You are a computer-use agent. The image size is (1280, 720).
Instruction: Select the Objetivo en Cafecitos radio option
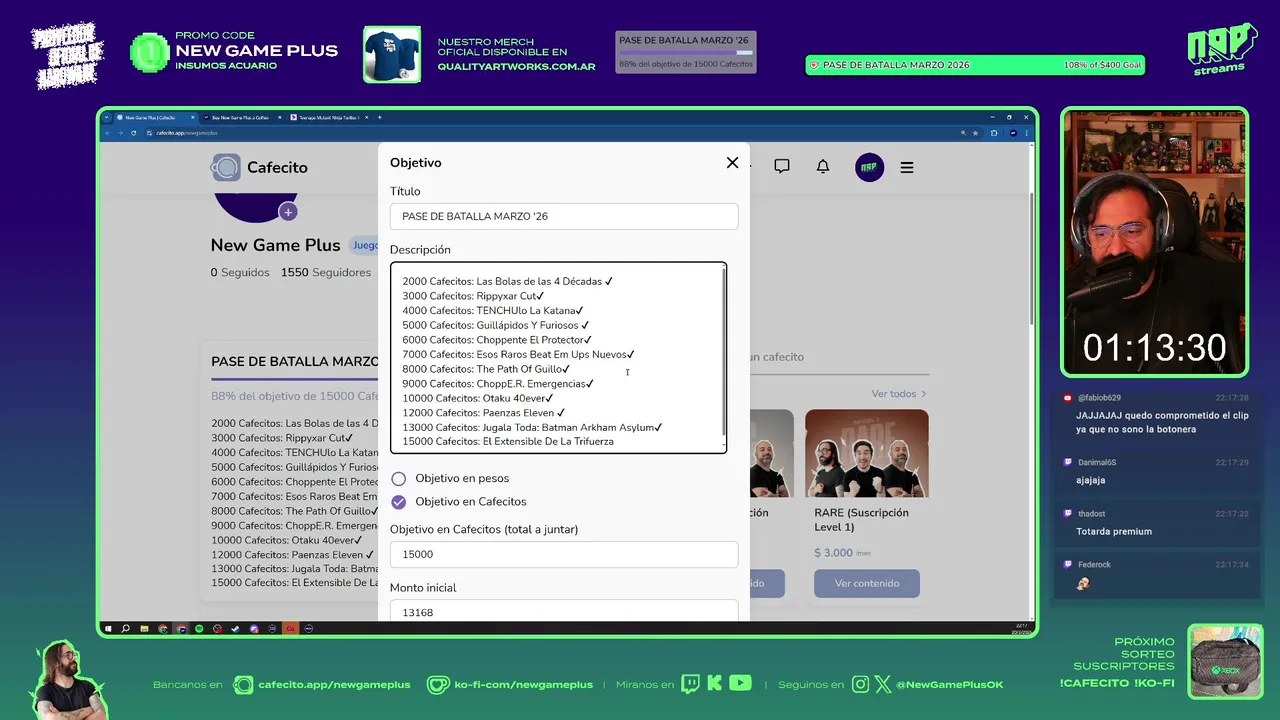click(x=399, y=502)
